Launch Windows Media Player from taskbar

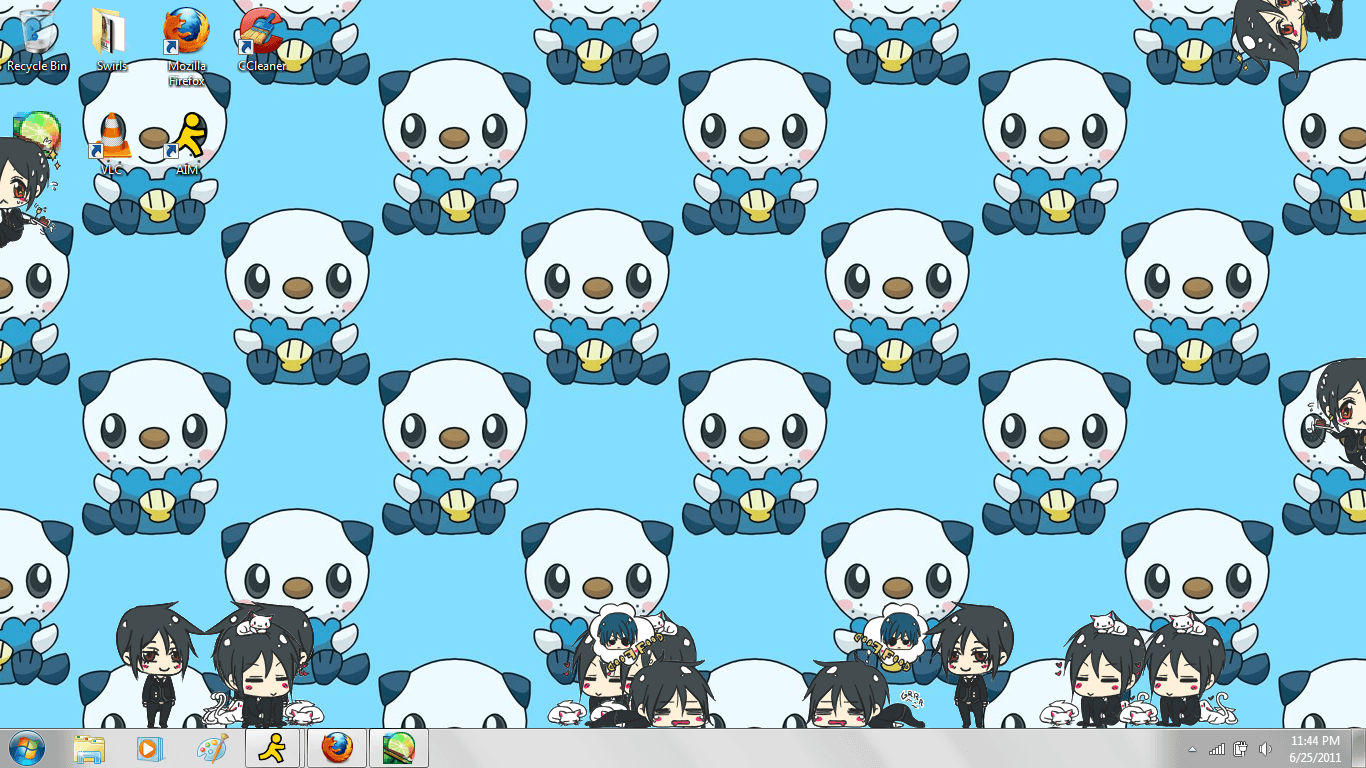(150, 748)
